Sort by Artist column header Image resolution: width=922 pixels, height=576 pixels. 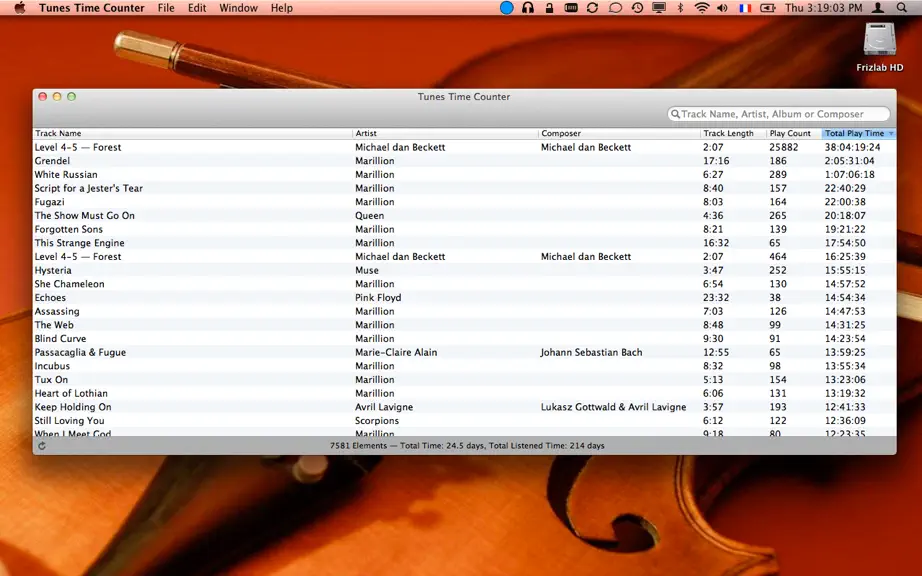(445, 133)
